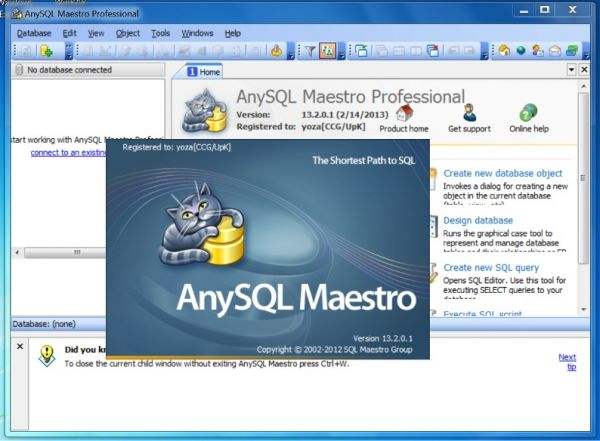Viewport: 600px width, 441px height.
Task: Click the Product home label
Action: click(x=404, y=129)
